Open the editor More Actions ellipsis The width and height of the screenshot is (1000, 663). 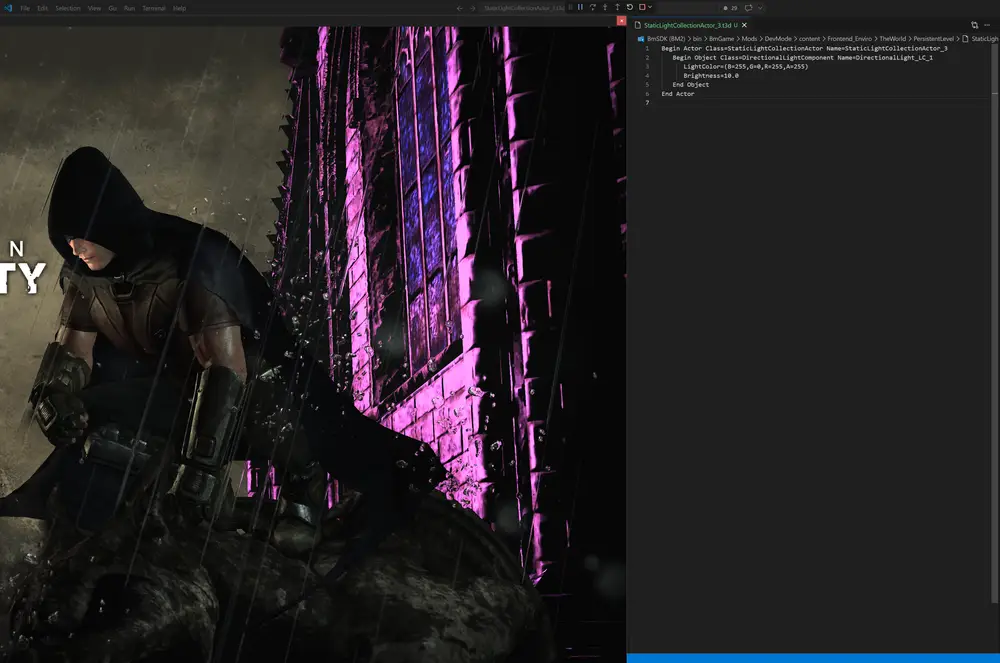pos(987,26)
